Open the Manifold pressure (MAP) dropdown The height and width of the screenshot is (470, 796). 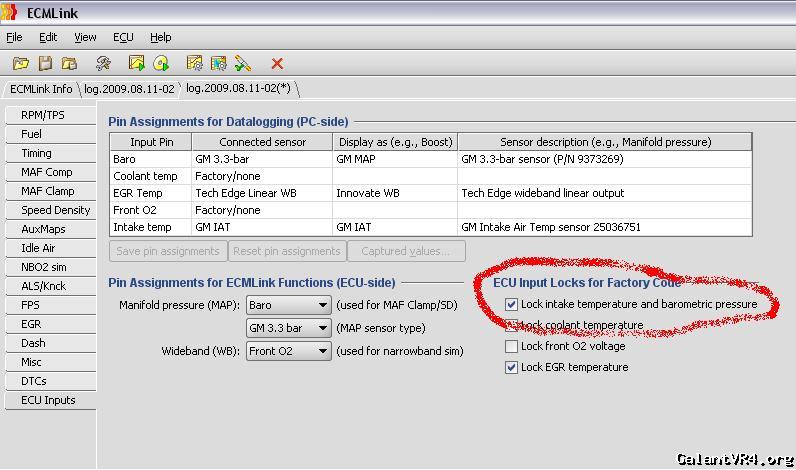[288, 305]
